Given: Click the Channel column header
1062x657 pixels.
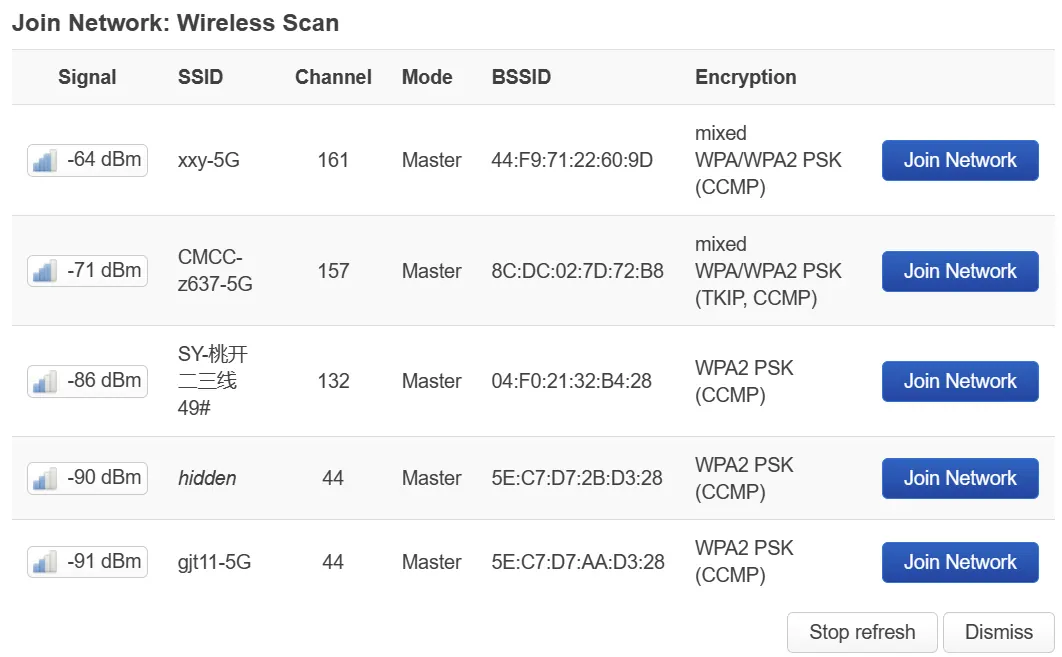Looking at the screenshot, I should (333, 77).
